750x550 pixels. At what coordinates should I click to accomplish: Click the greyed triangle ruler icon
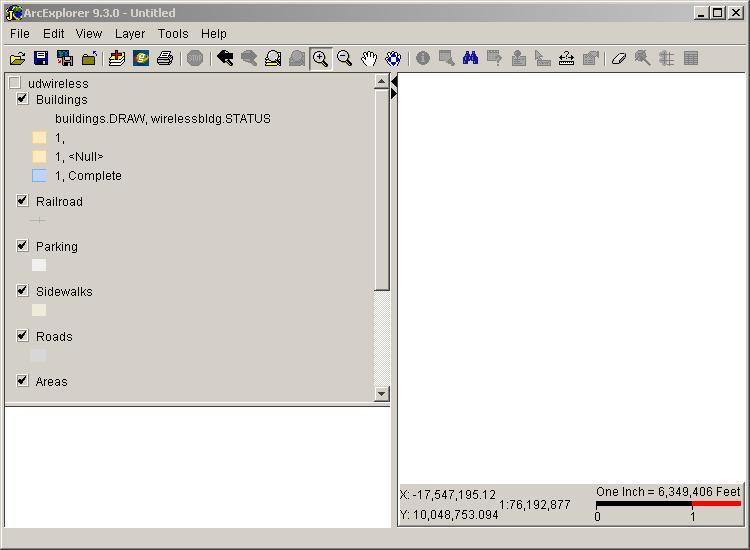(x=543, y=59)
